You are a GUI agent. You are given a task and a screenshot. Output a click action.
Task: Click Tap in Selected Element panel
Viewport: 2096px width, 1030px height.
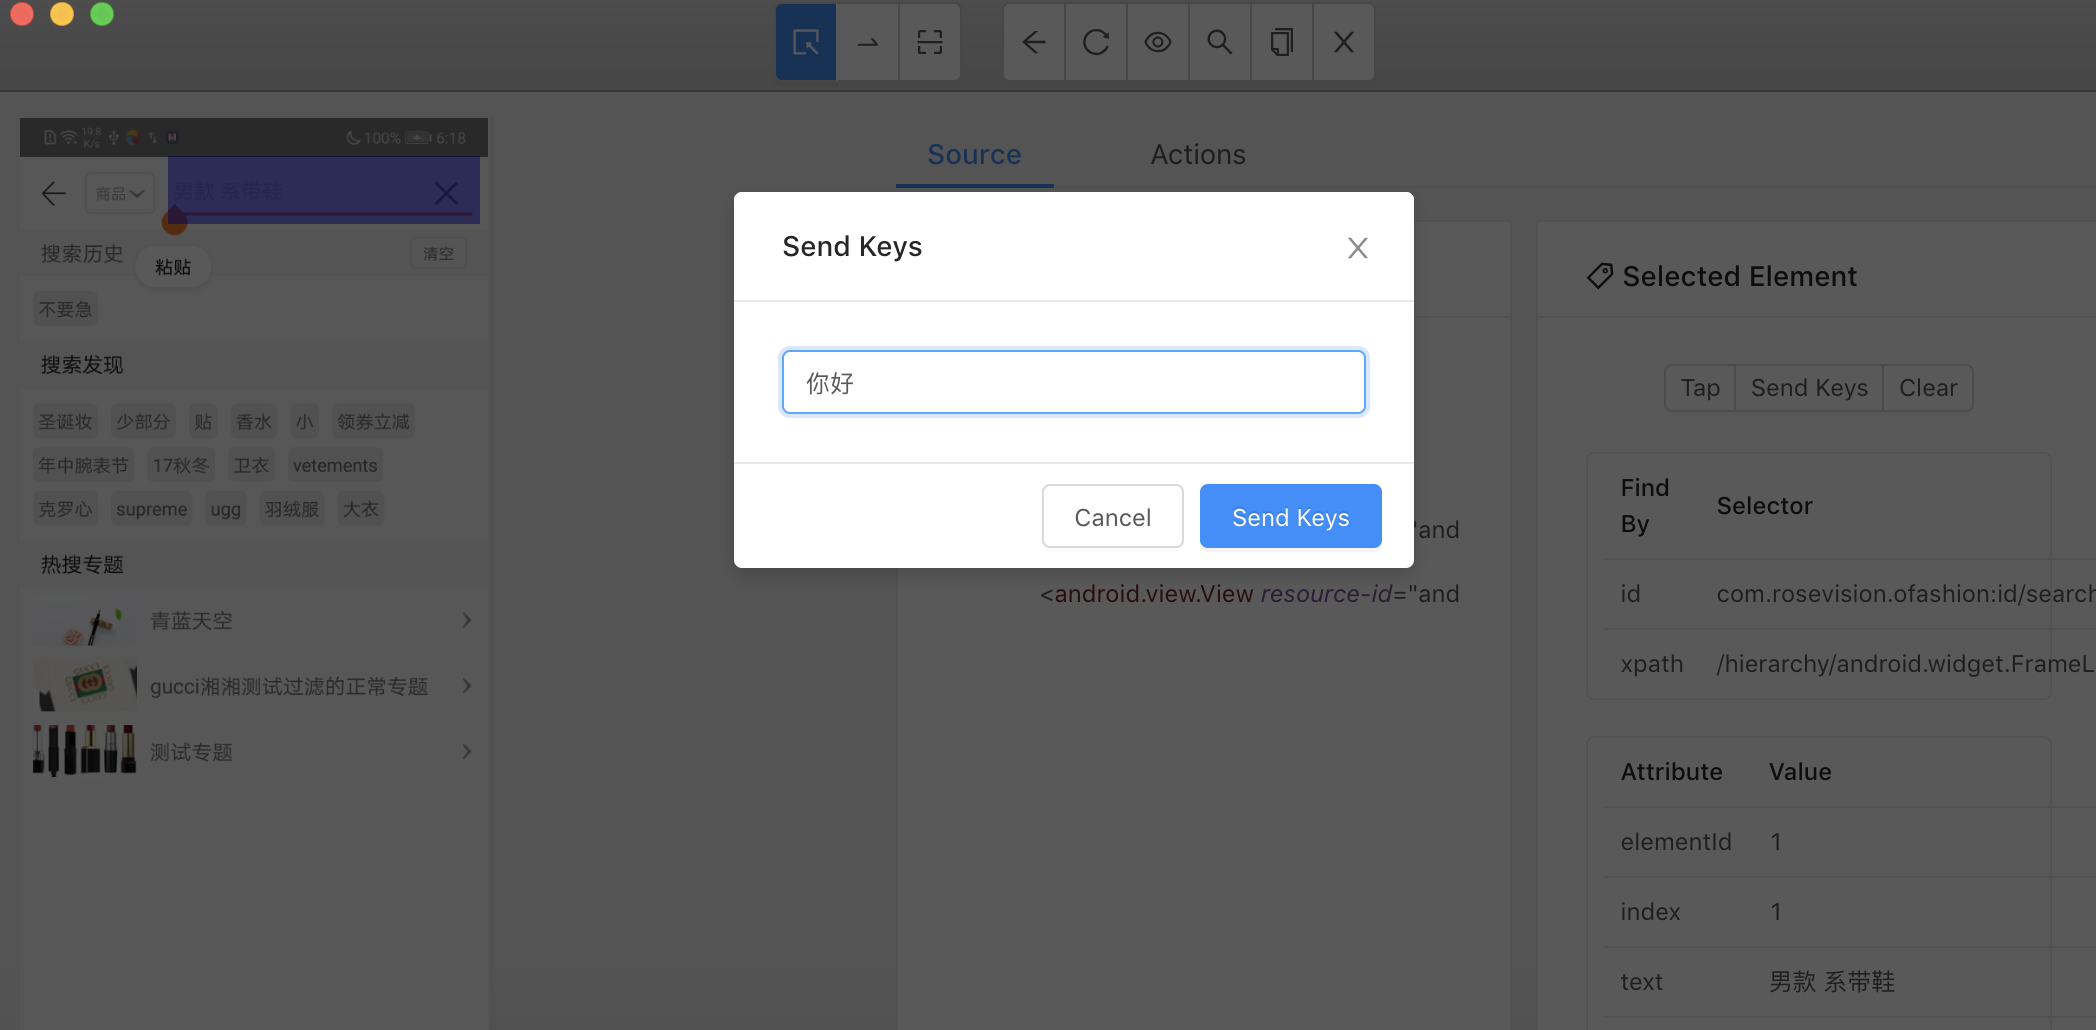click(x=1700, y=388)
